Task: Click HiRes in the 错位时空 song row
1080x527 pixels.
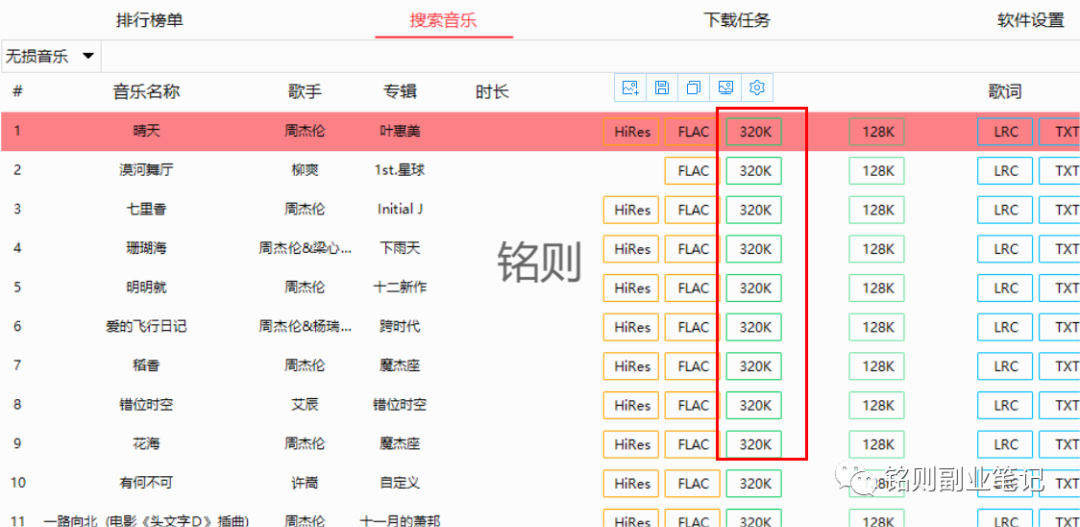Action: (x=631, y=405)
